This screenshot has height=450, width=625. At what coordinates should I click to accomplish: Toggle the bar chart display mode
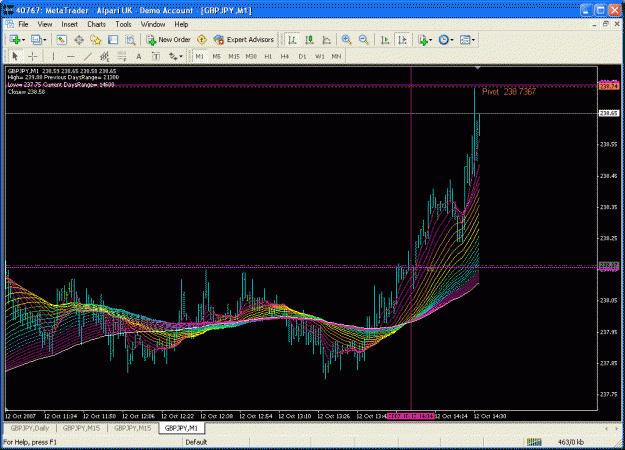tap(293, 39)
